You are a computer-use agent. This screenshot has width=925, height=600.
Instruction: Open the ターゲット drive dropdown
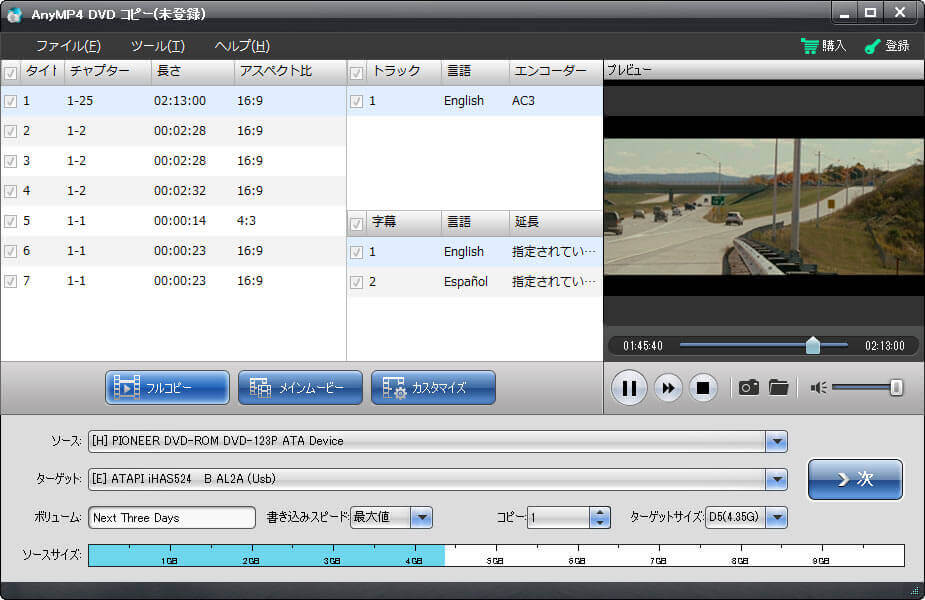(x=776, y=480)
